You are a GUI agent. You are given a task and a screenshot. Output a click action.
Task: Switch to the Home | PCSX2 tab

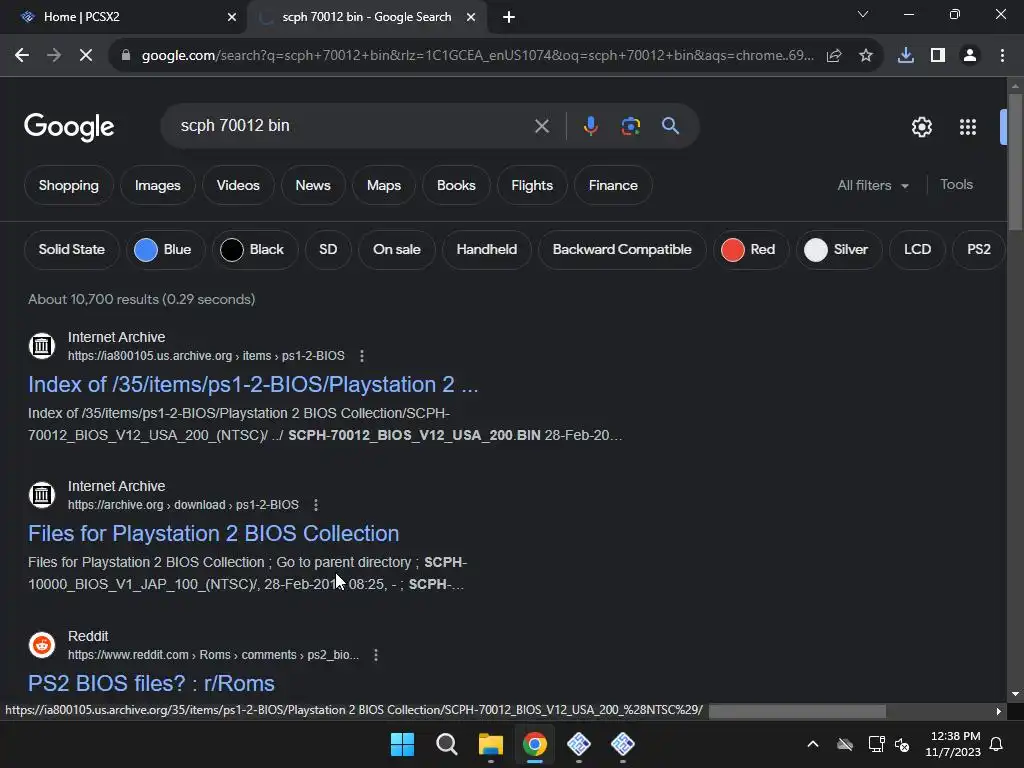123,17
